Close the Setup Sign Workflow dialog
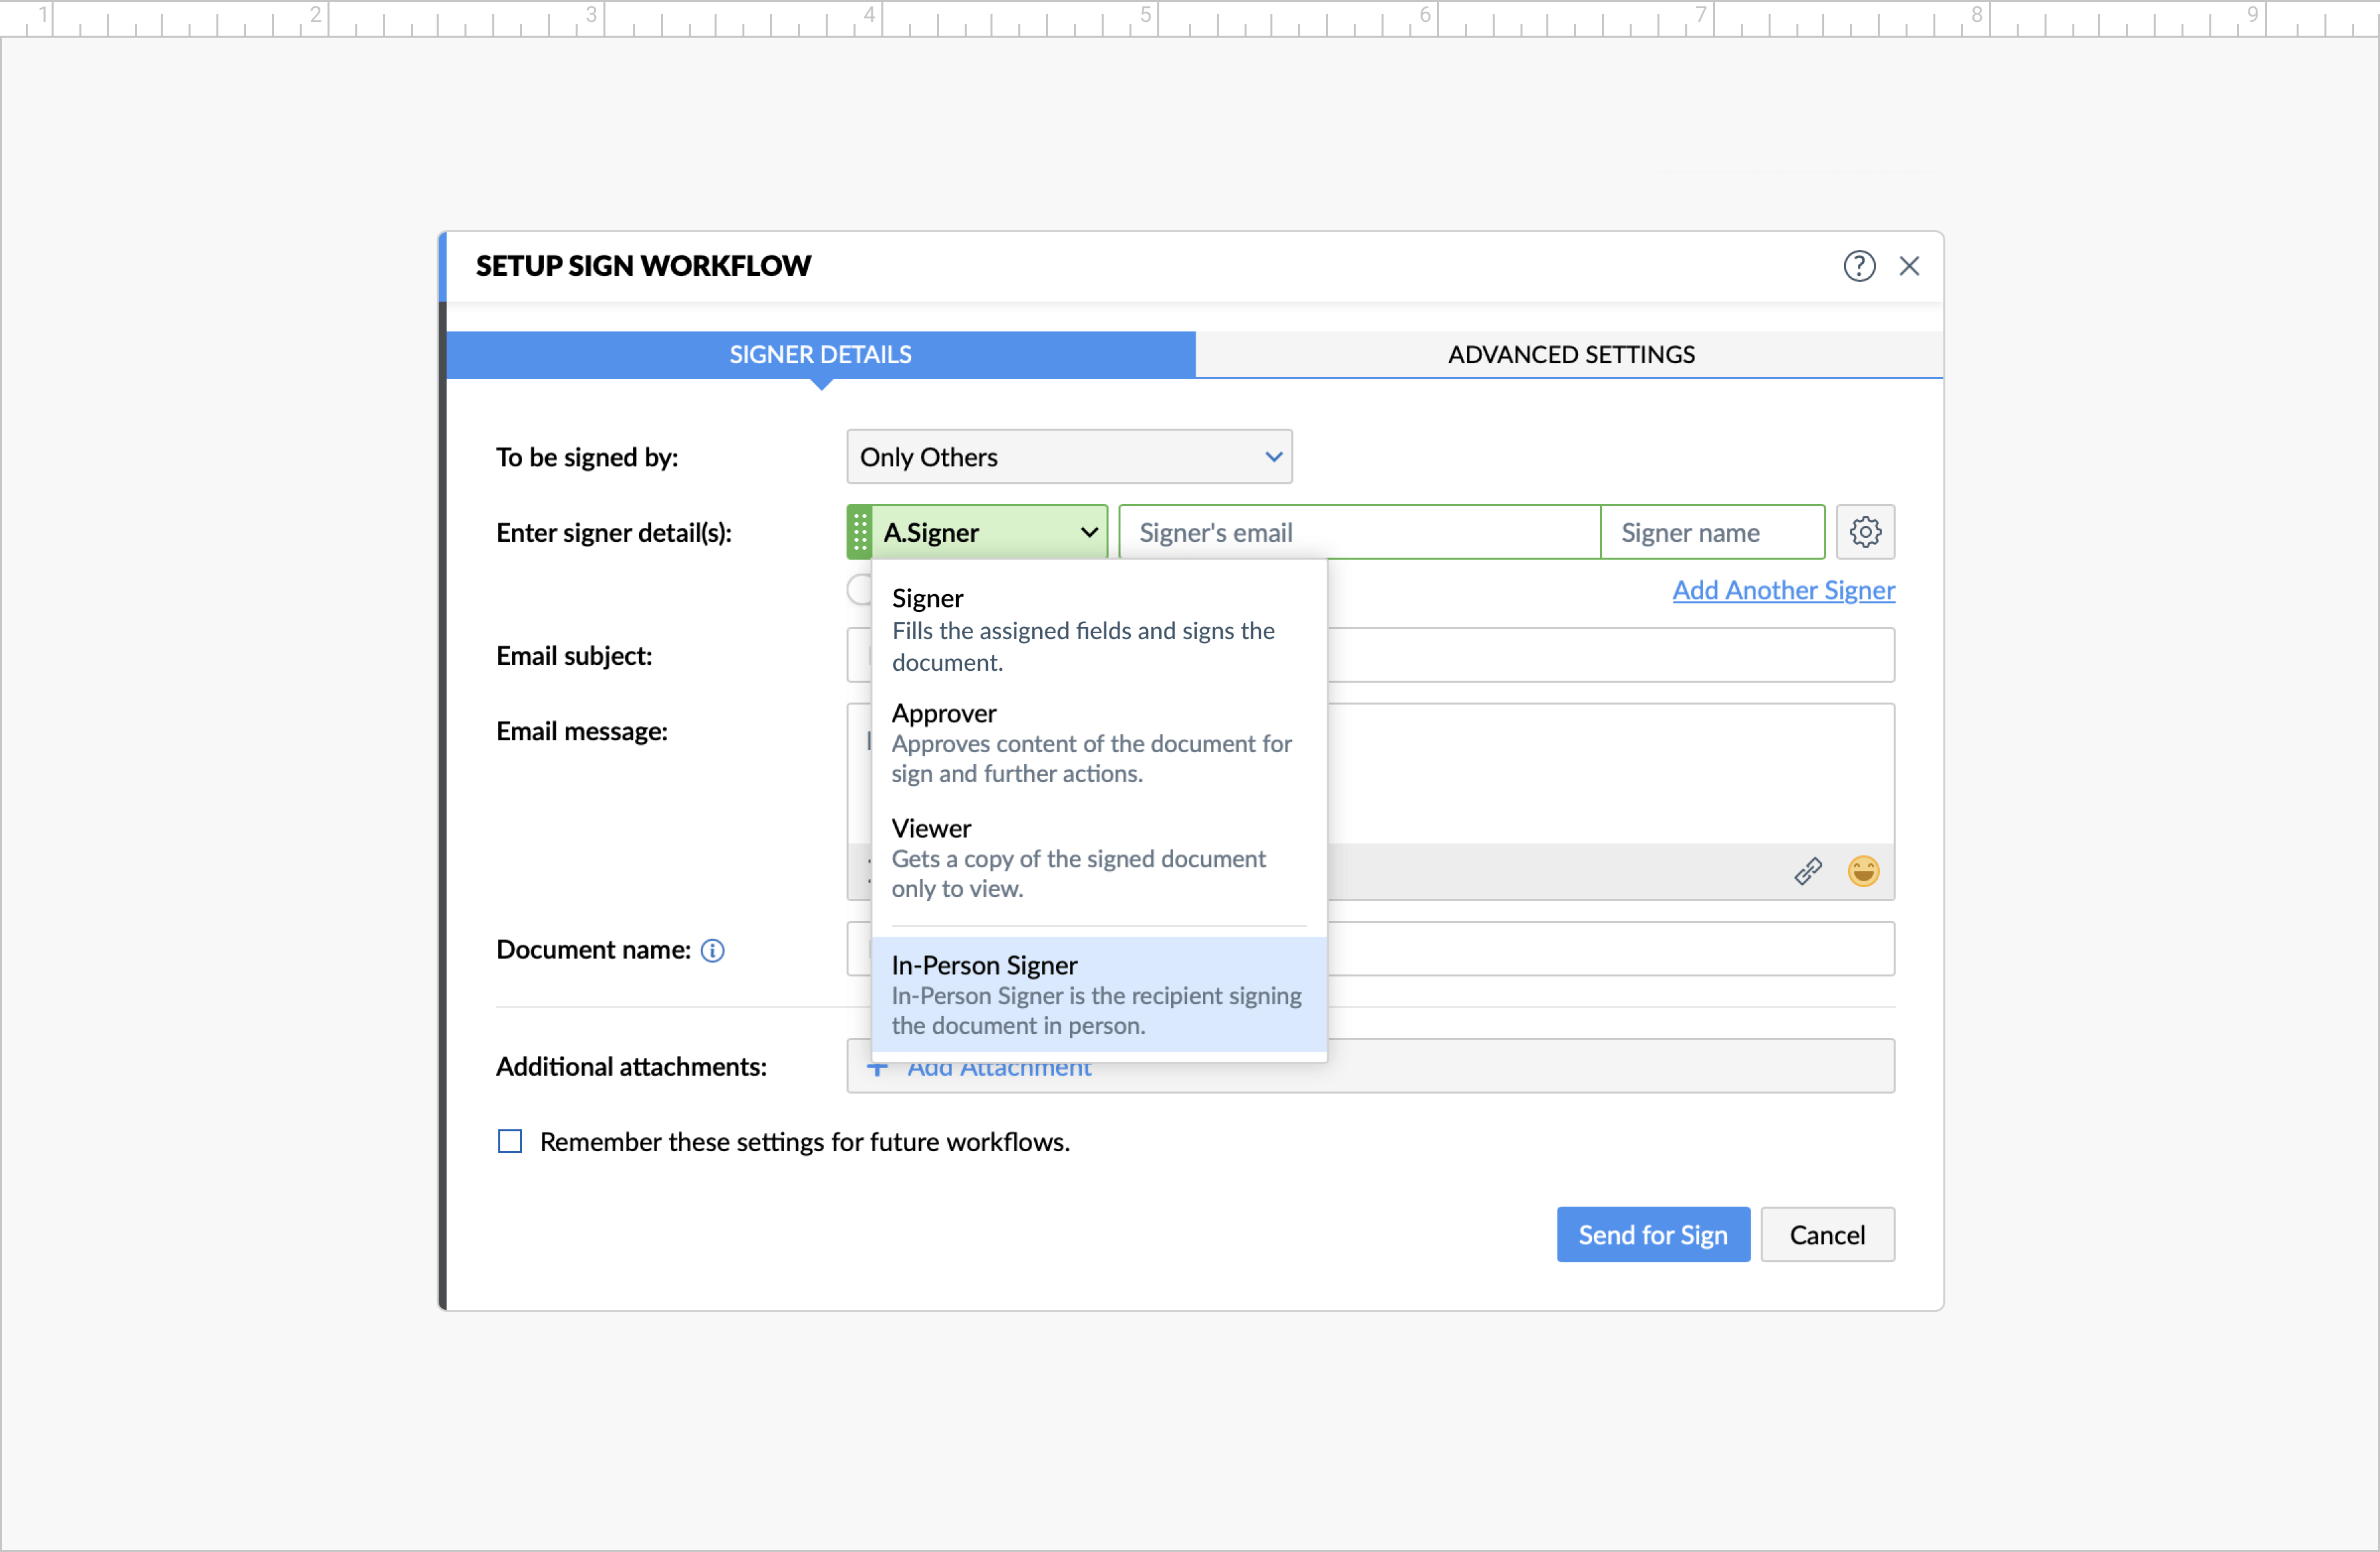 pyautogui.click(x=1911, y=265)
